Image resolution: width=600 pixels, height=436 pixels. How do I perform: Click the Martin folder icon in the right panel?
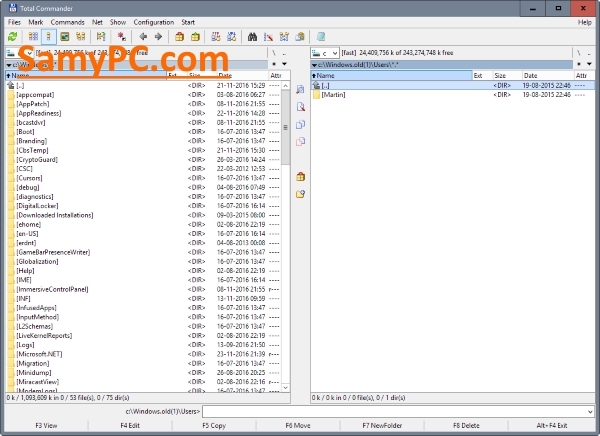coord(316,95)
